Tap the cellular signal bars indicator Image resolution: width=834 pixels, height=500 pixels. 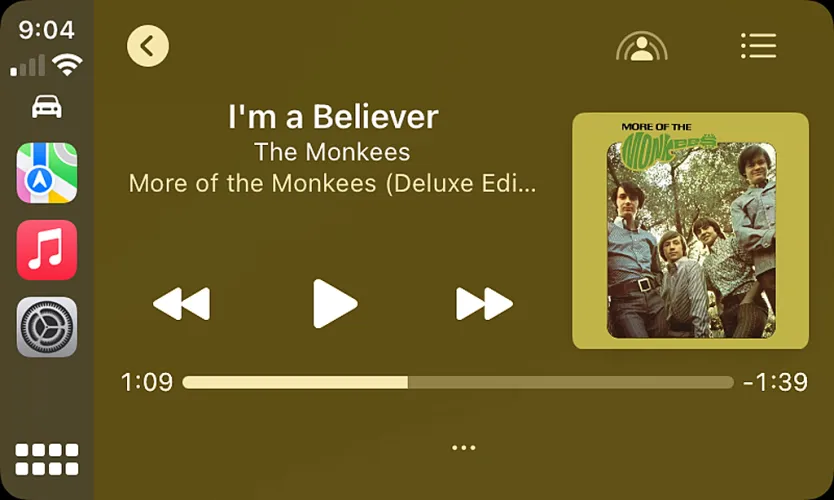click(28, 65)
